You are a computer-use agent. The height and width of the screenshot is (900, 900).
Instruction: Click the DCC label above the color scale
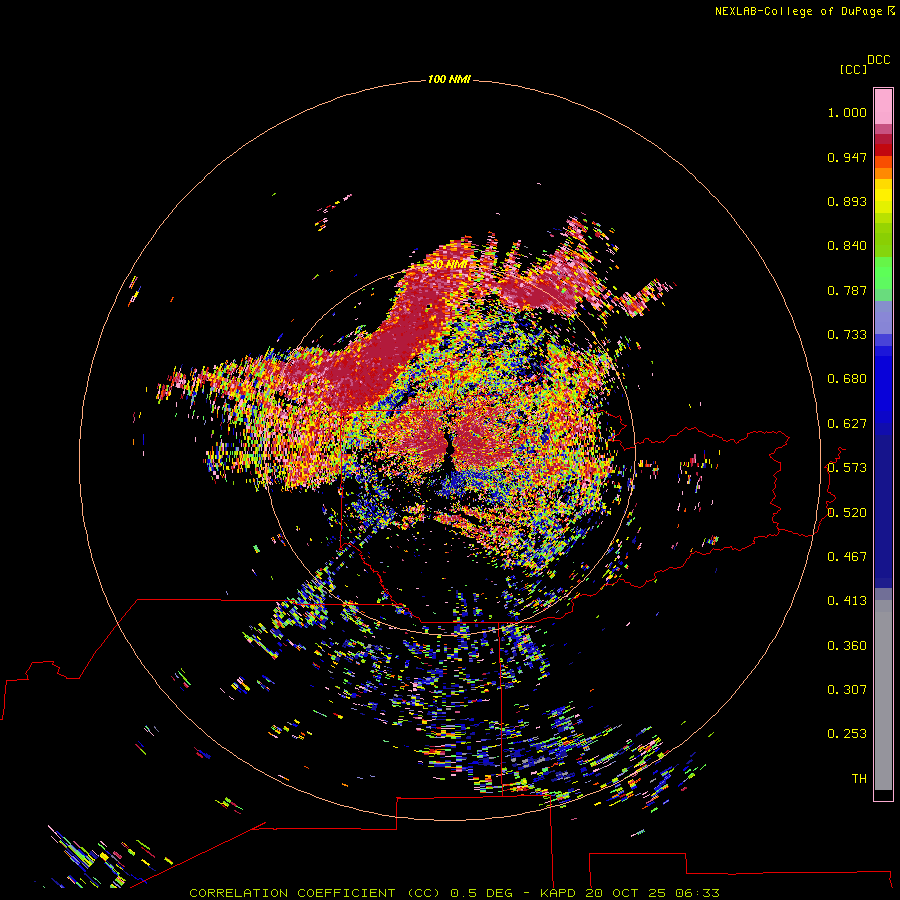pos(878,60)
